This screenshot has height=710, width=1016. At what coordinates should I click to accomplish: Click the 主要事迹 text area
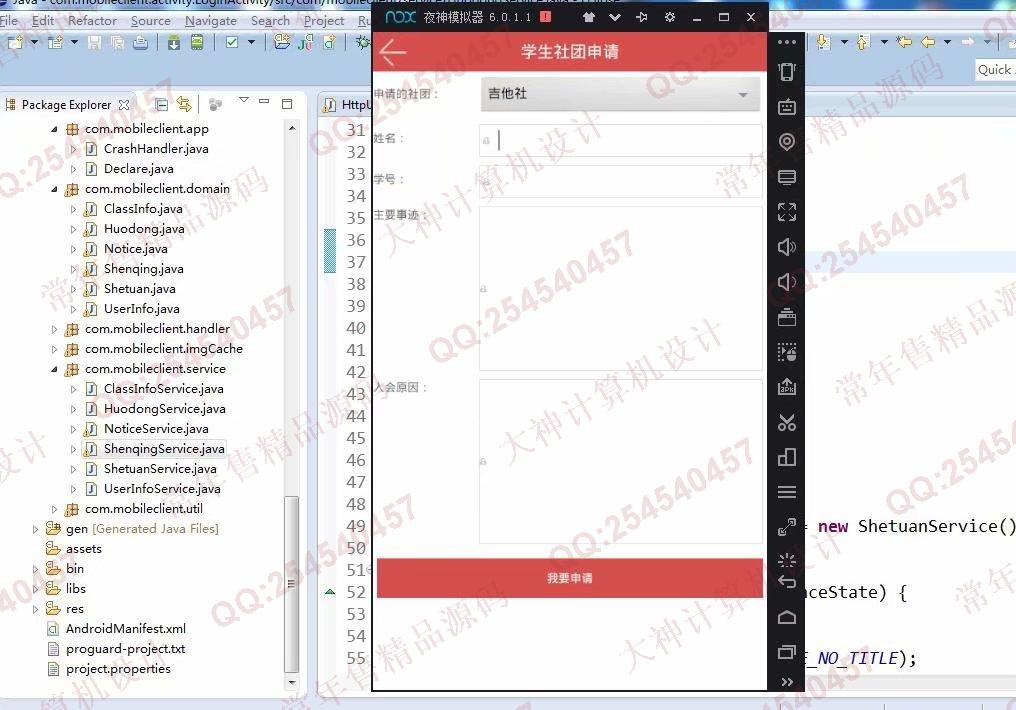click(620, 288)
